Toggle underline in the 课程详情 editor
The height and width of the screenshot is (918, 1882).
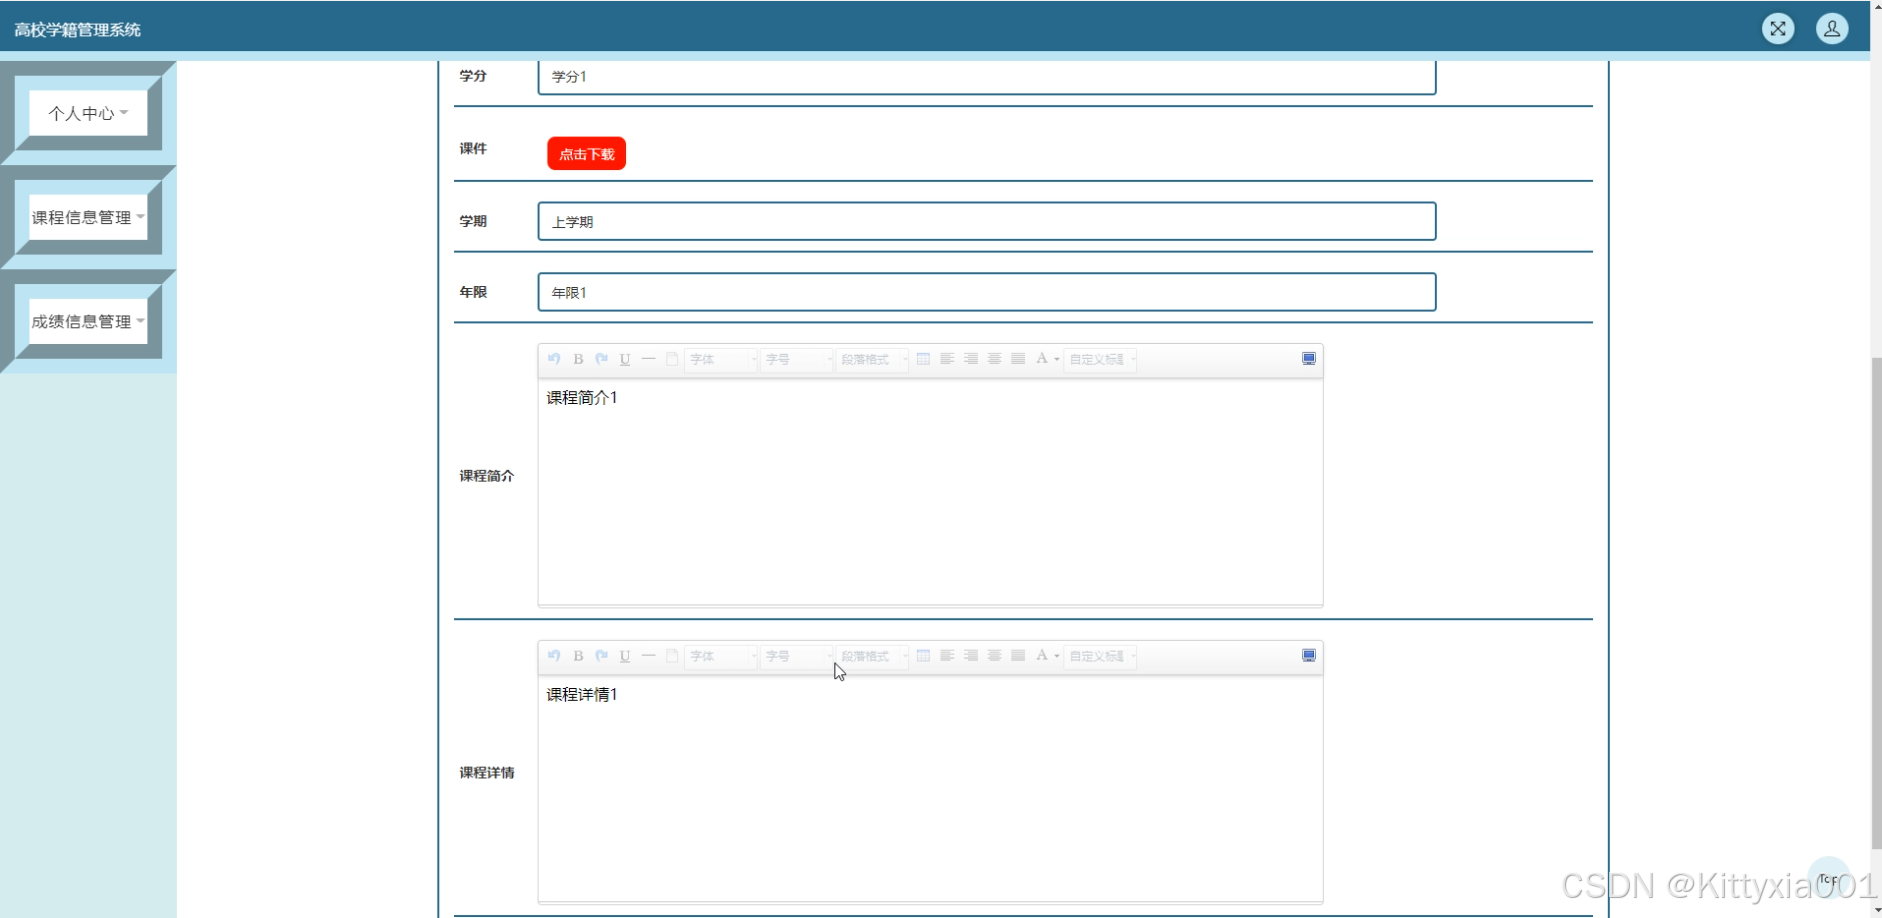point(625,656)
